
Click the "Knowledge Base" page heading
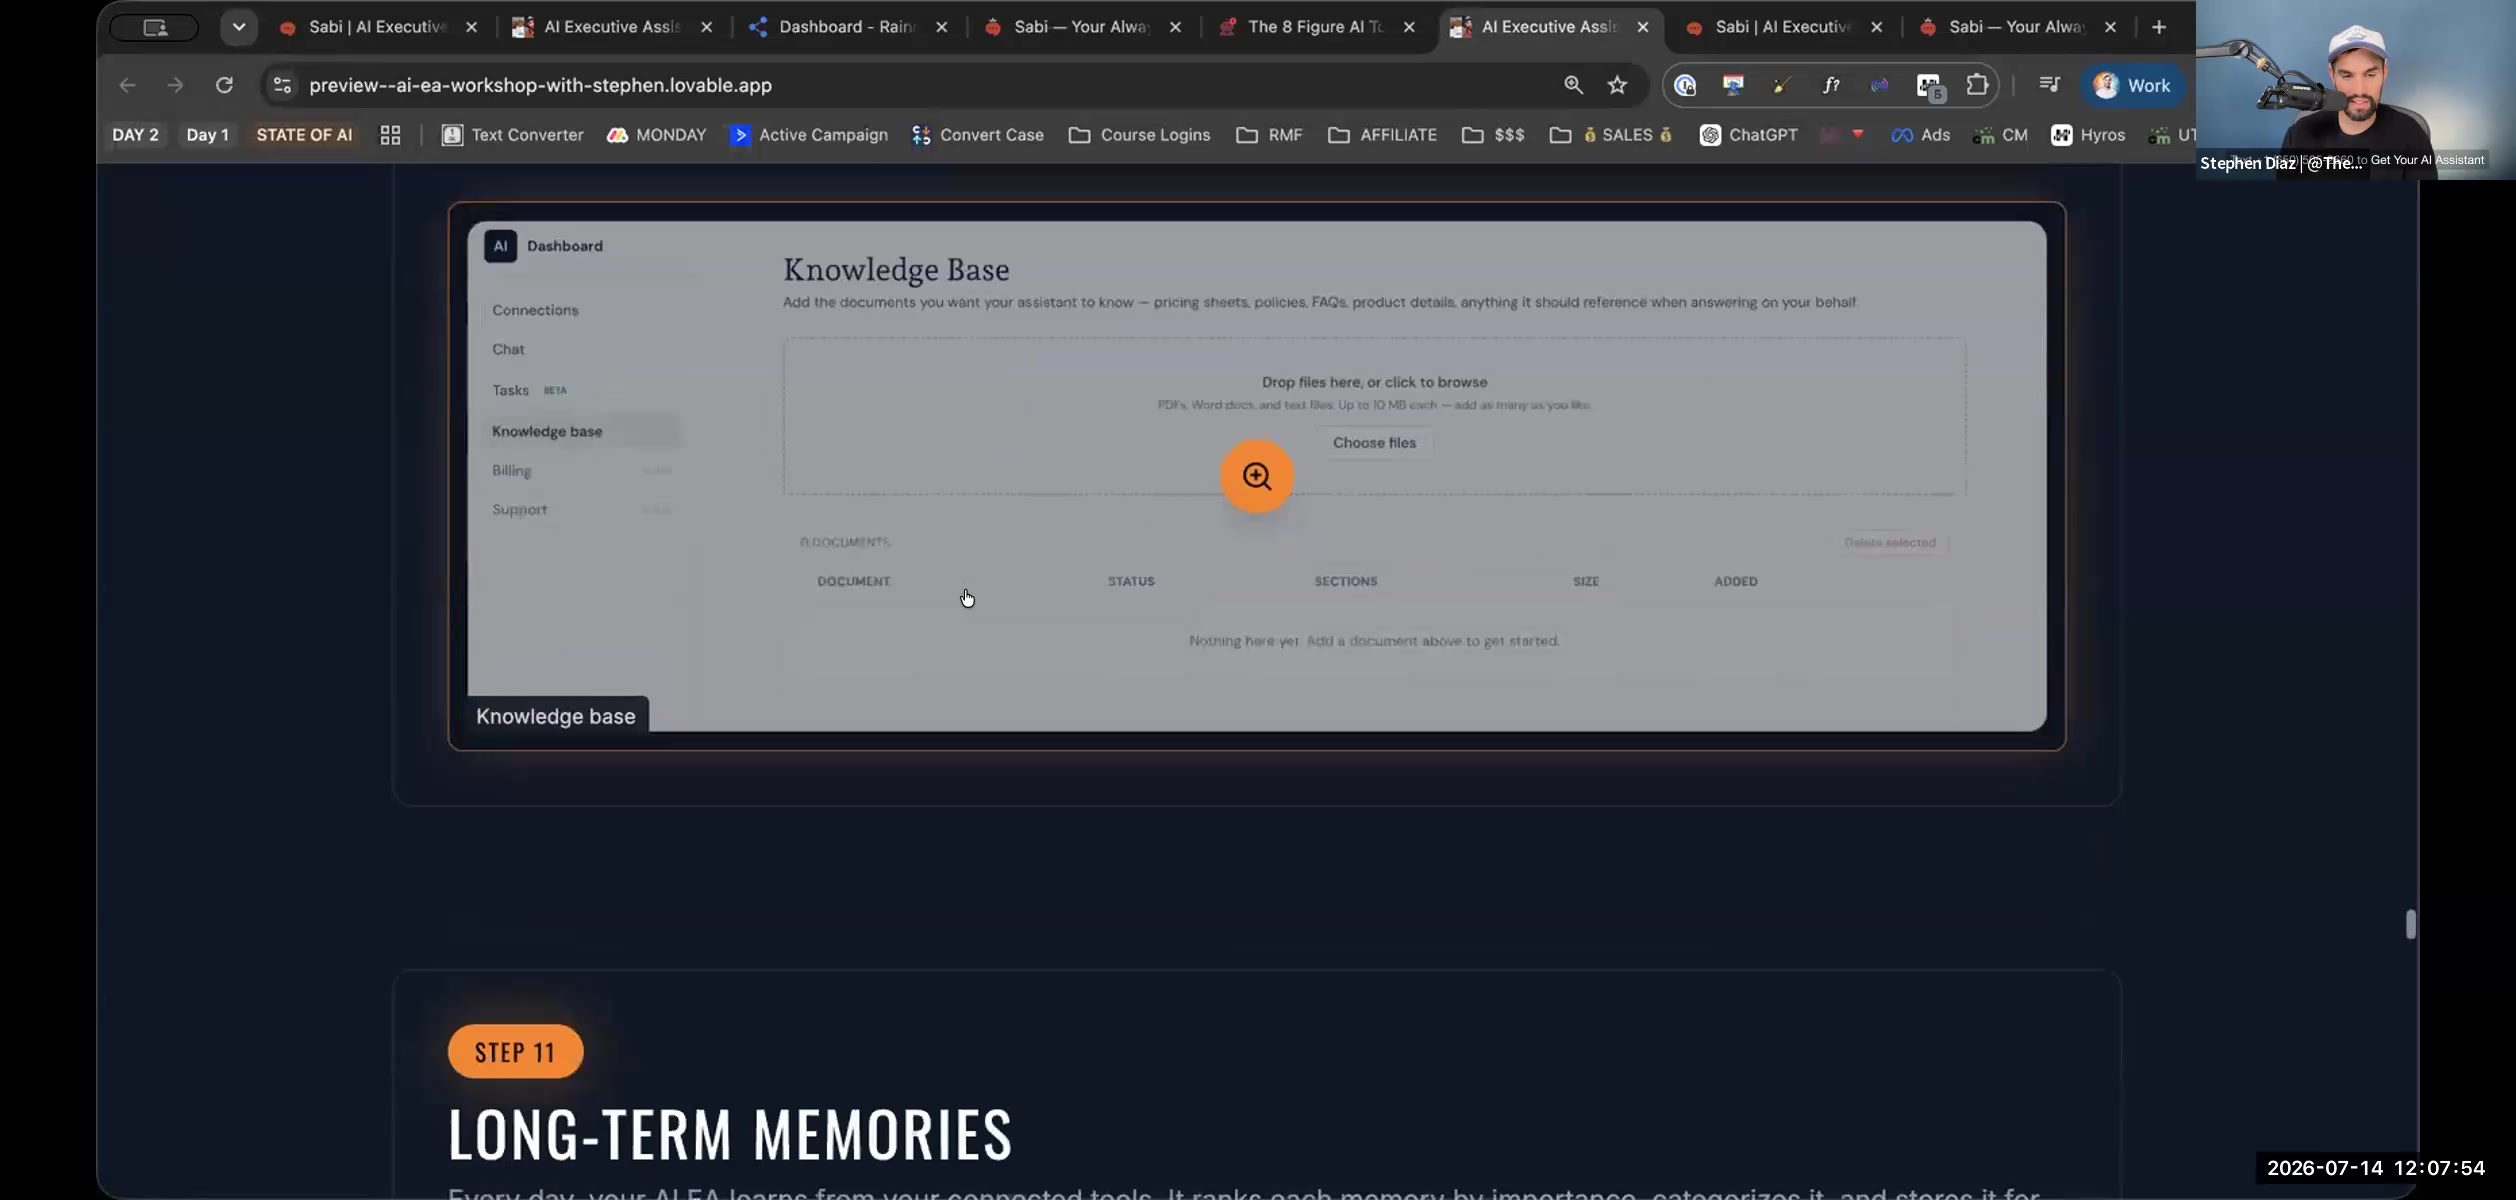(x=896, y=269)
